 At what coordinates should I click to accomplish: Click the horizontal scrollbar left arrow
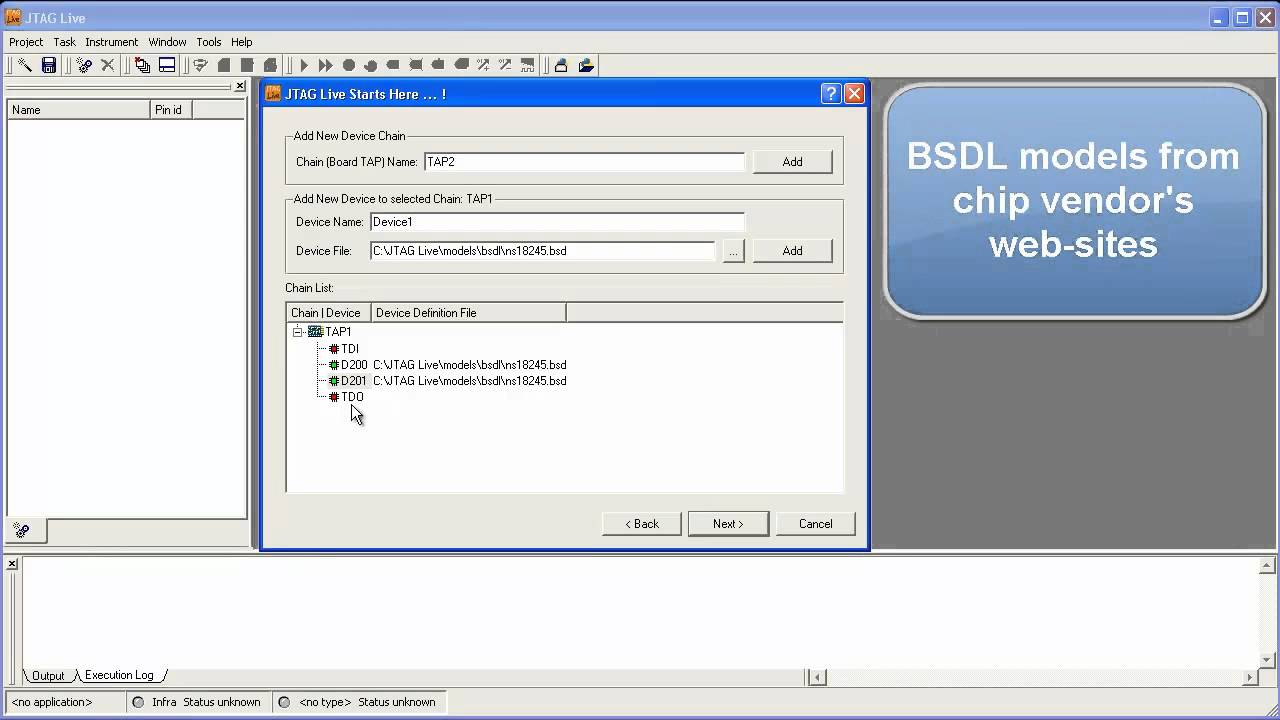(x=817, y=677)
